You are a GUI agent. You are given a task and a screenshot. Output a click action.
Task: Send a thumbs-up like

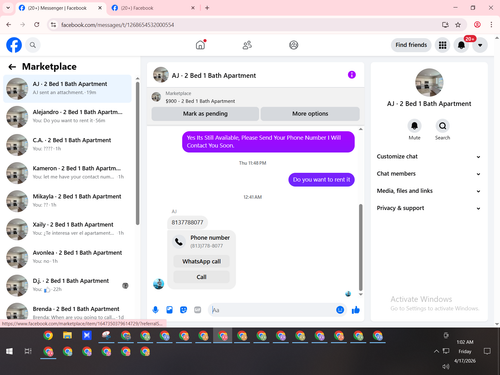coord(356,310)
